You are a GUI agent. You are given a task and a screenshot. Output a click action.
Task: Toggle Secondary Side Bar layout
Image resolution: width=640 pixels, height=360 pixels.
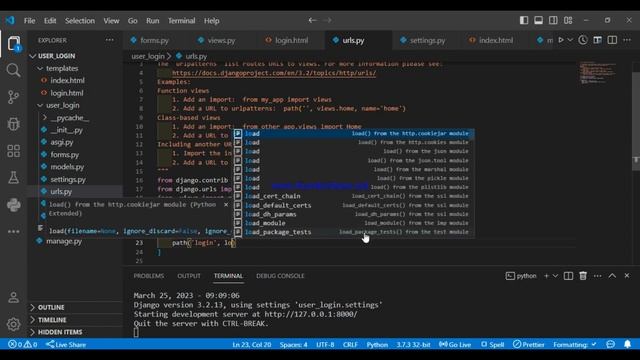[x=553, y=20]
